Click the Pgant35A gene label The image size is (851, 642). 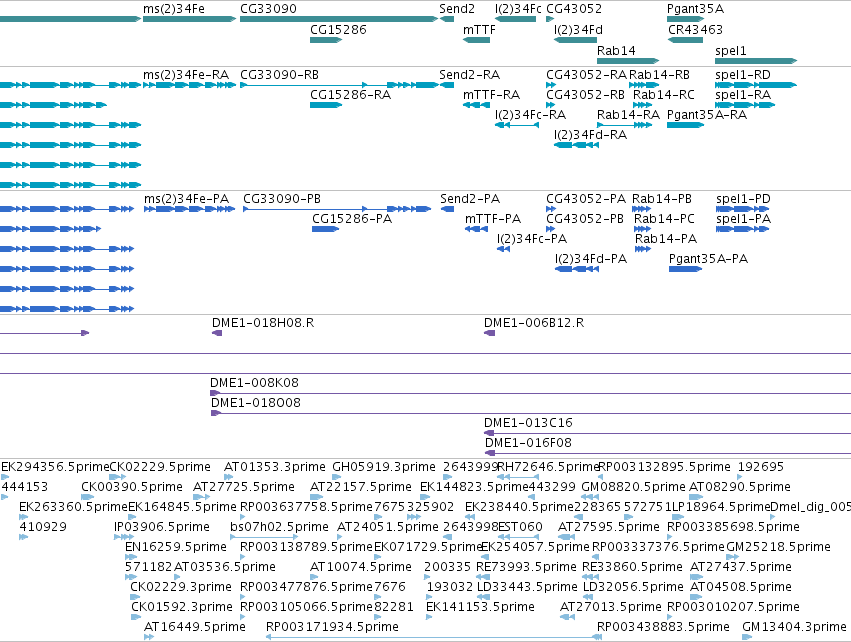[695, 9]
